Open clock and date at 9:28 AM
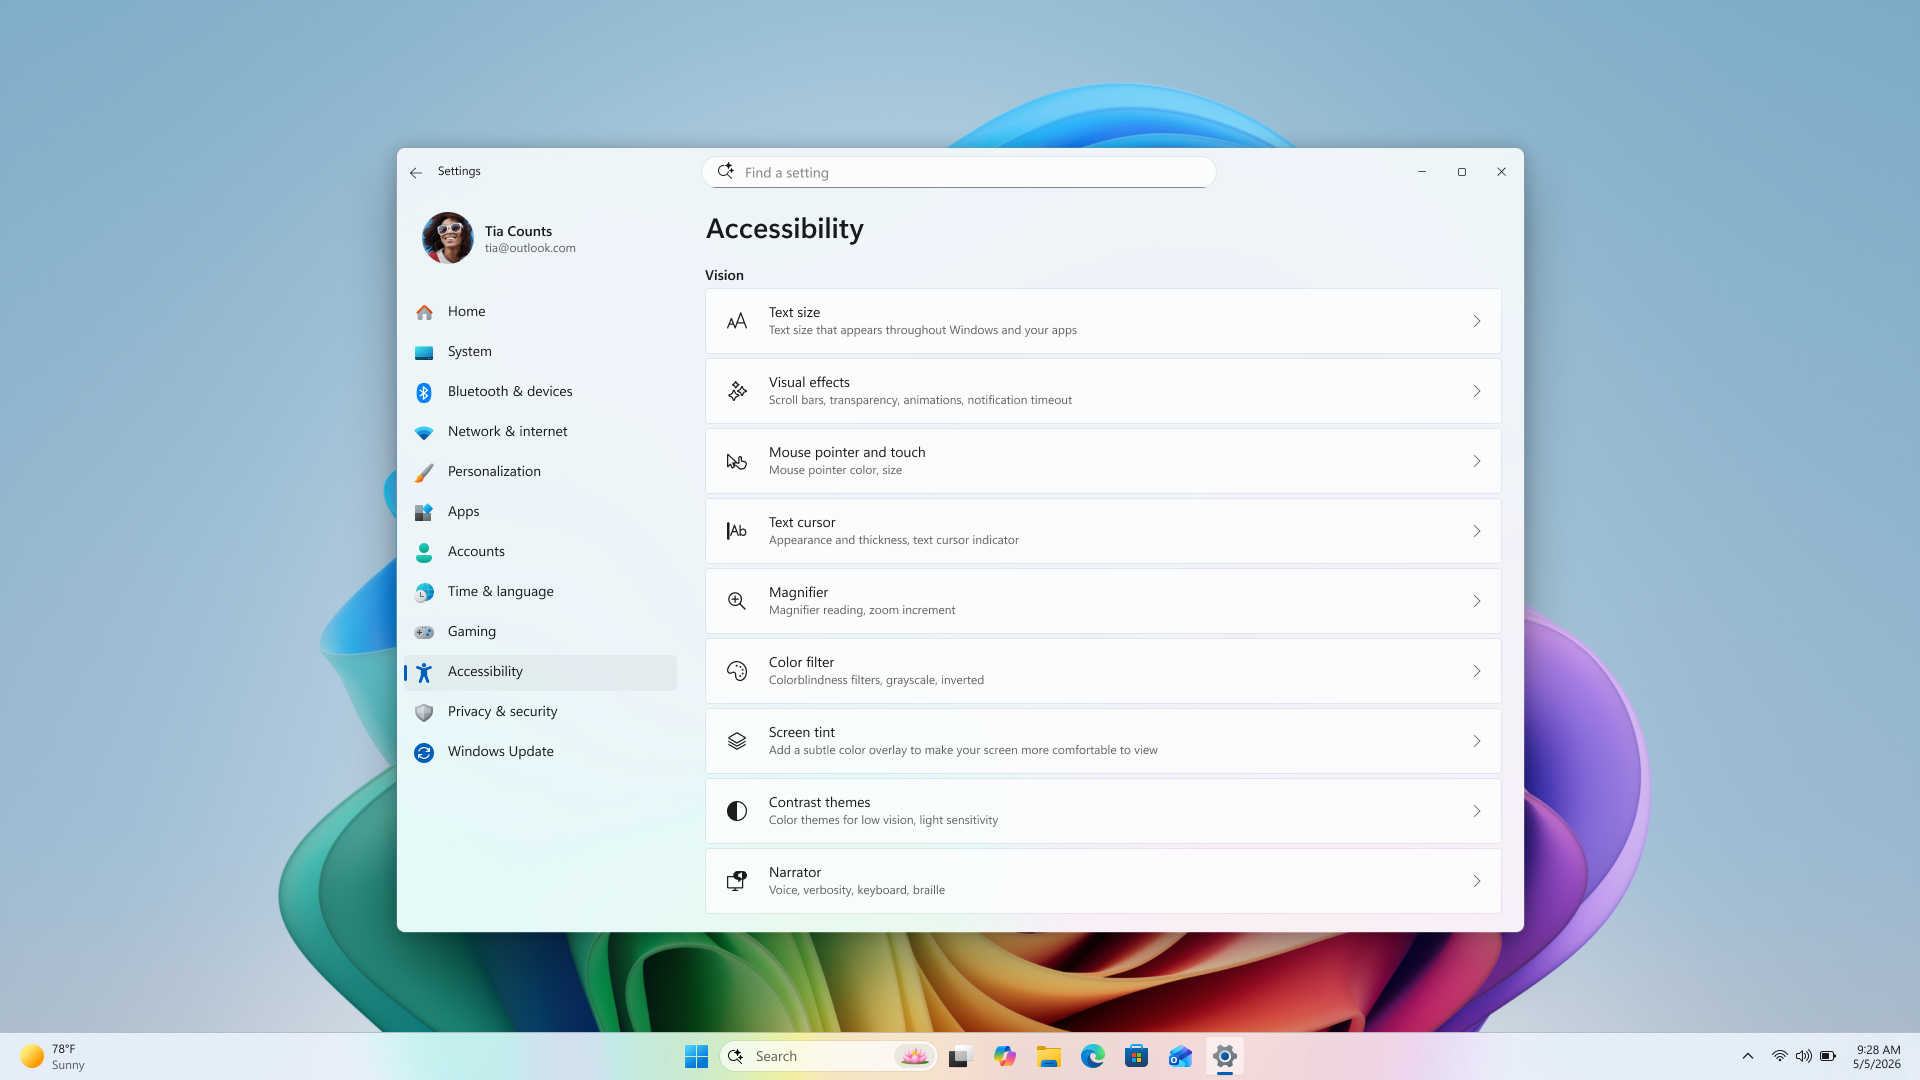Image resolution: width=1920 pixels, height=1080 pixels. click(1877, 1056)
